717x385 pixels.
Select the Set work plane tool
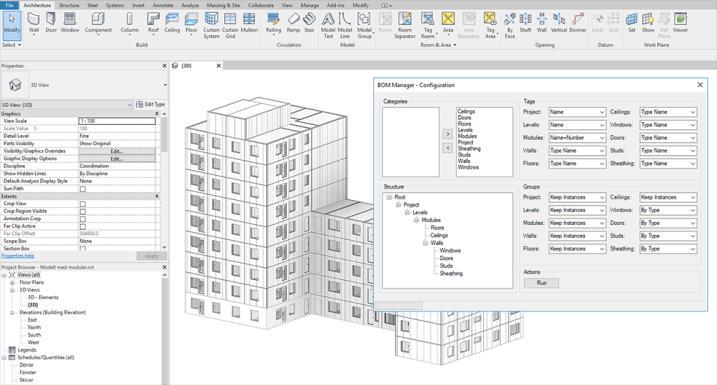coord(631,23)
